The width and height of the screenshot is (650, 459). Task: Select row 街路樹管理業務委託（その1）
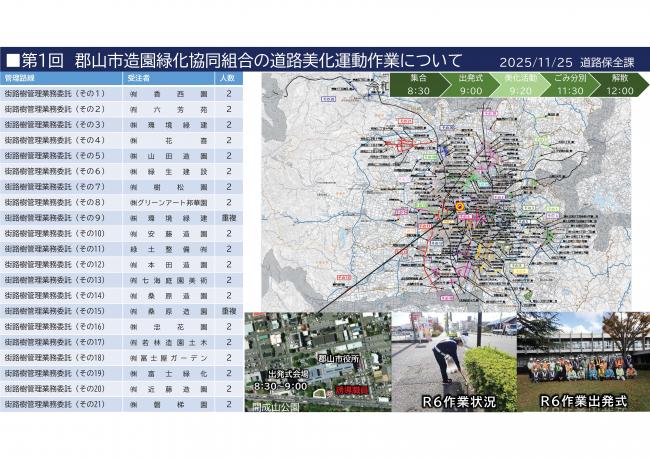(55, 93)
